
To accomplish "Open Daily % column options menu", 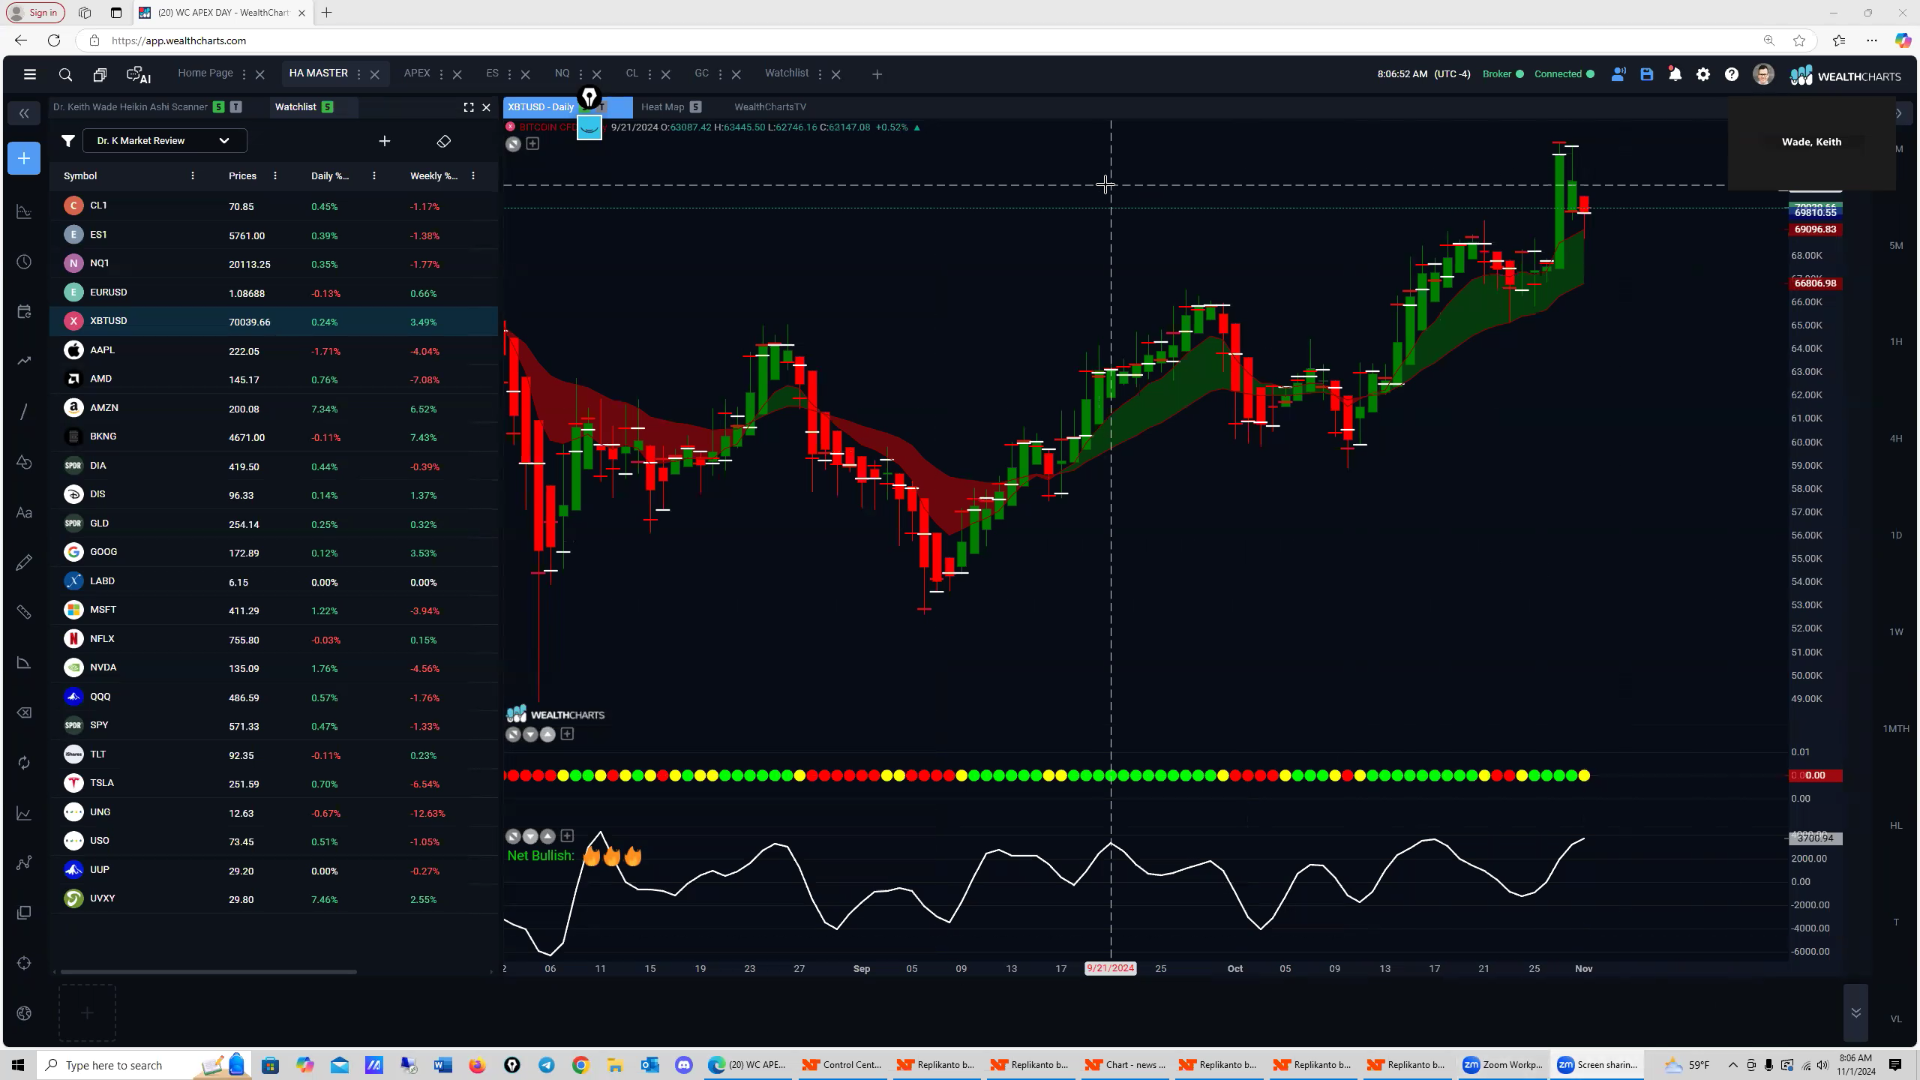I will coord(374,176).
